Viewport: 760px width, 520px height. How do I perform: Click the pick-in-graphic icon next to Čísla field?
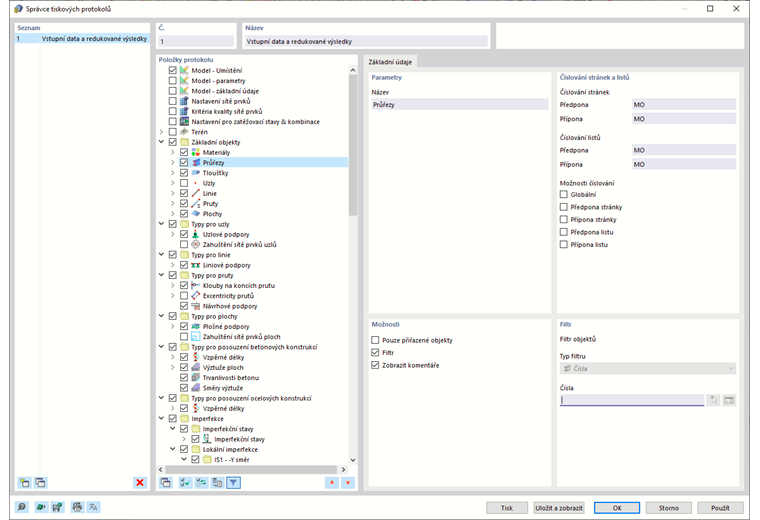[x=713, y=400]
